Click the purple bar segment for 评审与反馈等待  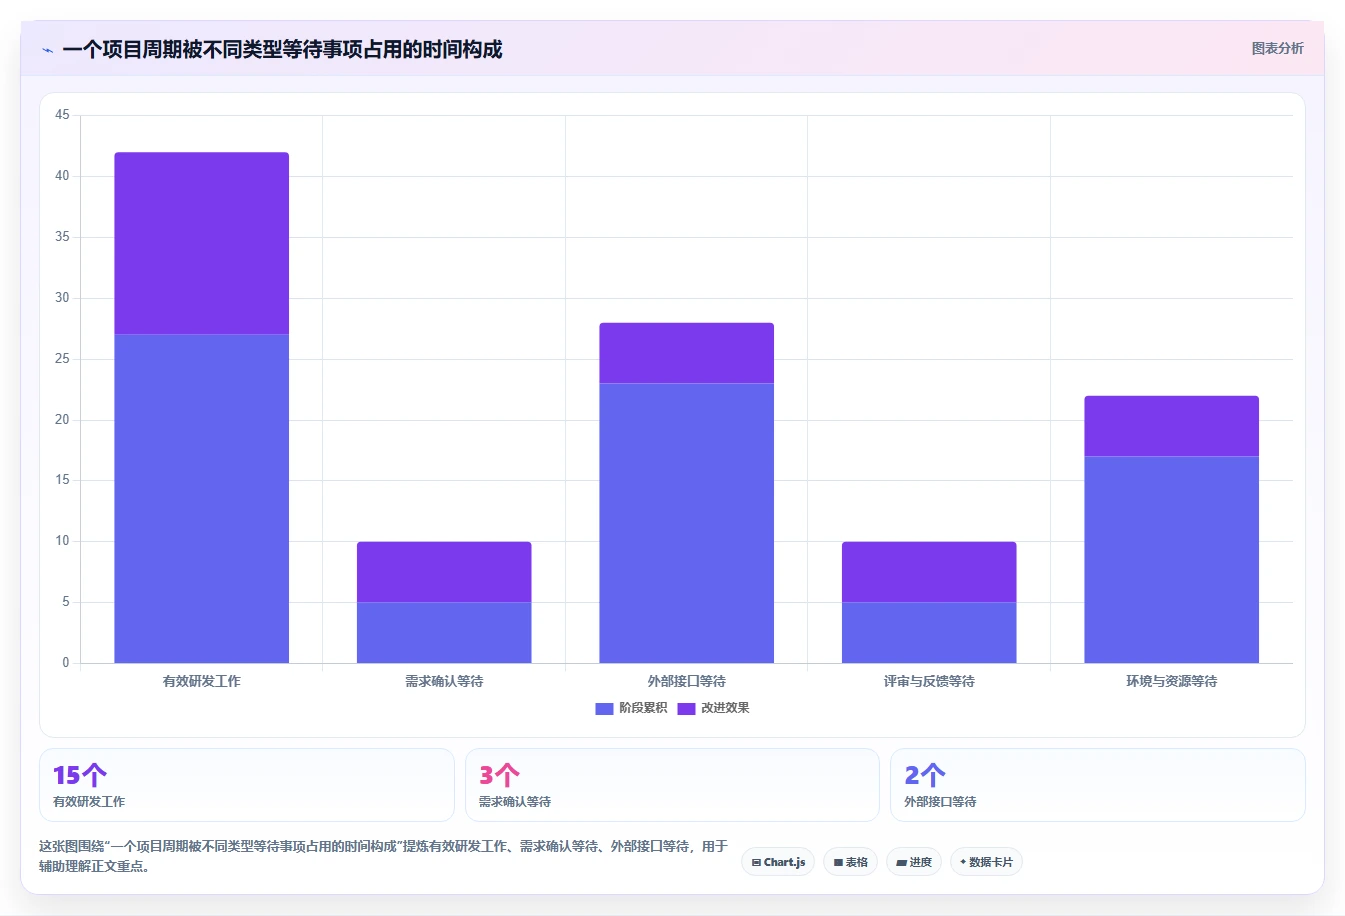pos(929,572)
